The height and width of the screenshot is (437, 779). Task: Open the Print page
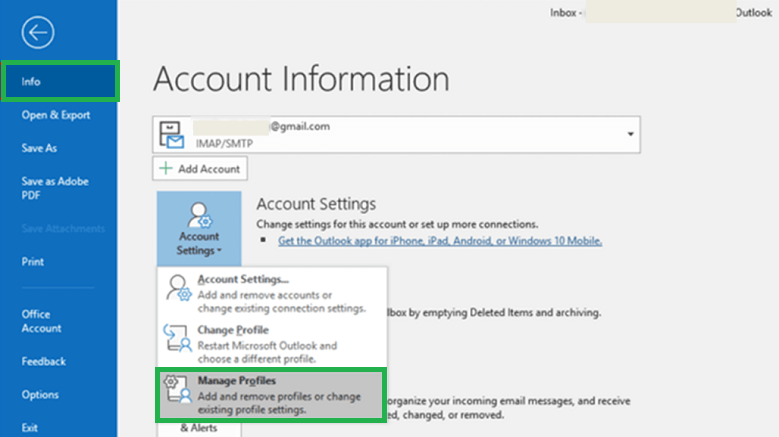click(33, 262)
